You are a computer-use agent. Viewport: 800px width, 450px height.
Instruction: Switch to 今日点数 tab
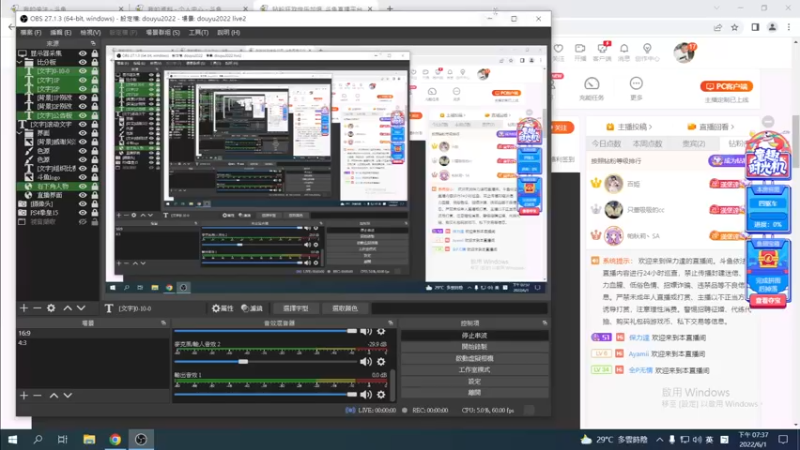tap(606, 144)
